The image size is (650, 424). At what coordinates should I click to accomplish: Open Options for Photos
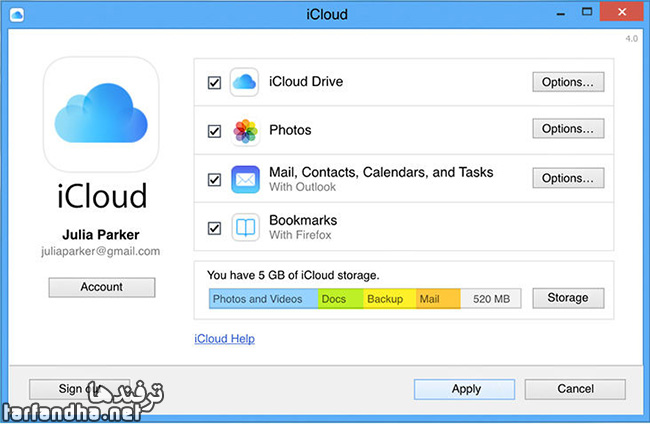(x=568, y=128)
